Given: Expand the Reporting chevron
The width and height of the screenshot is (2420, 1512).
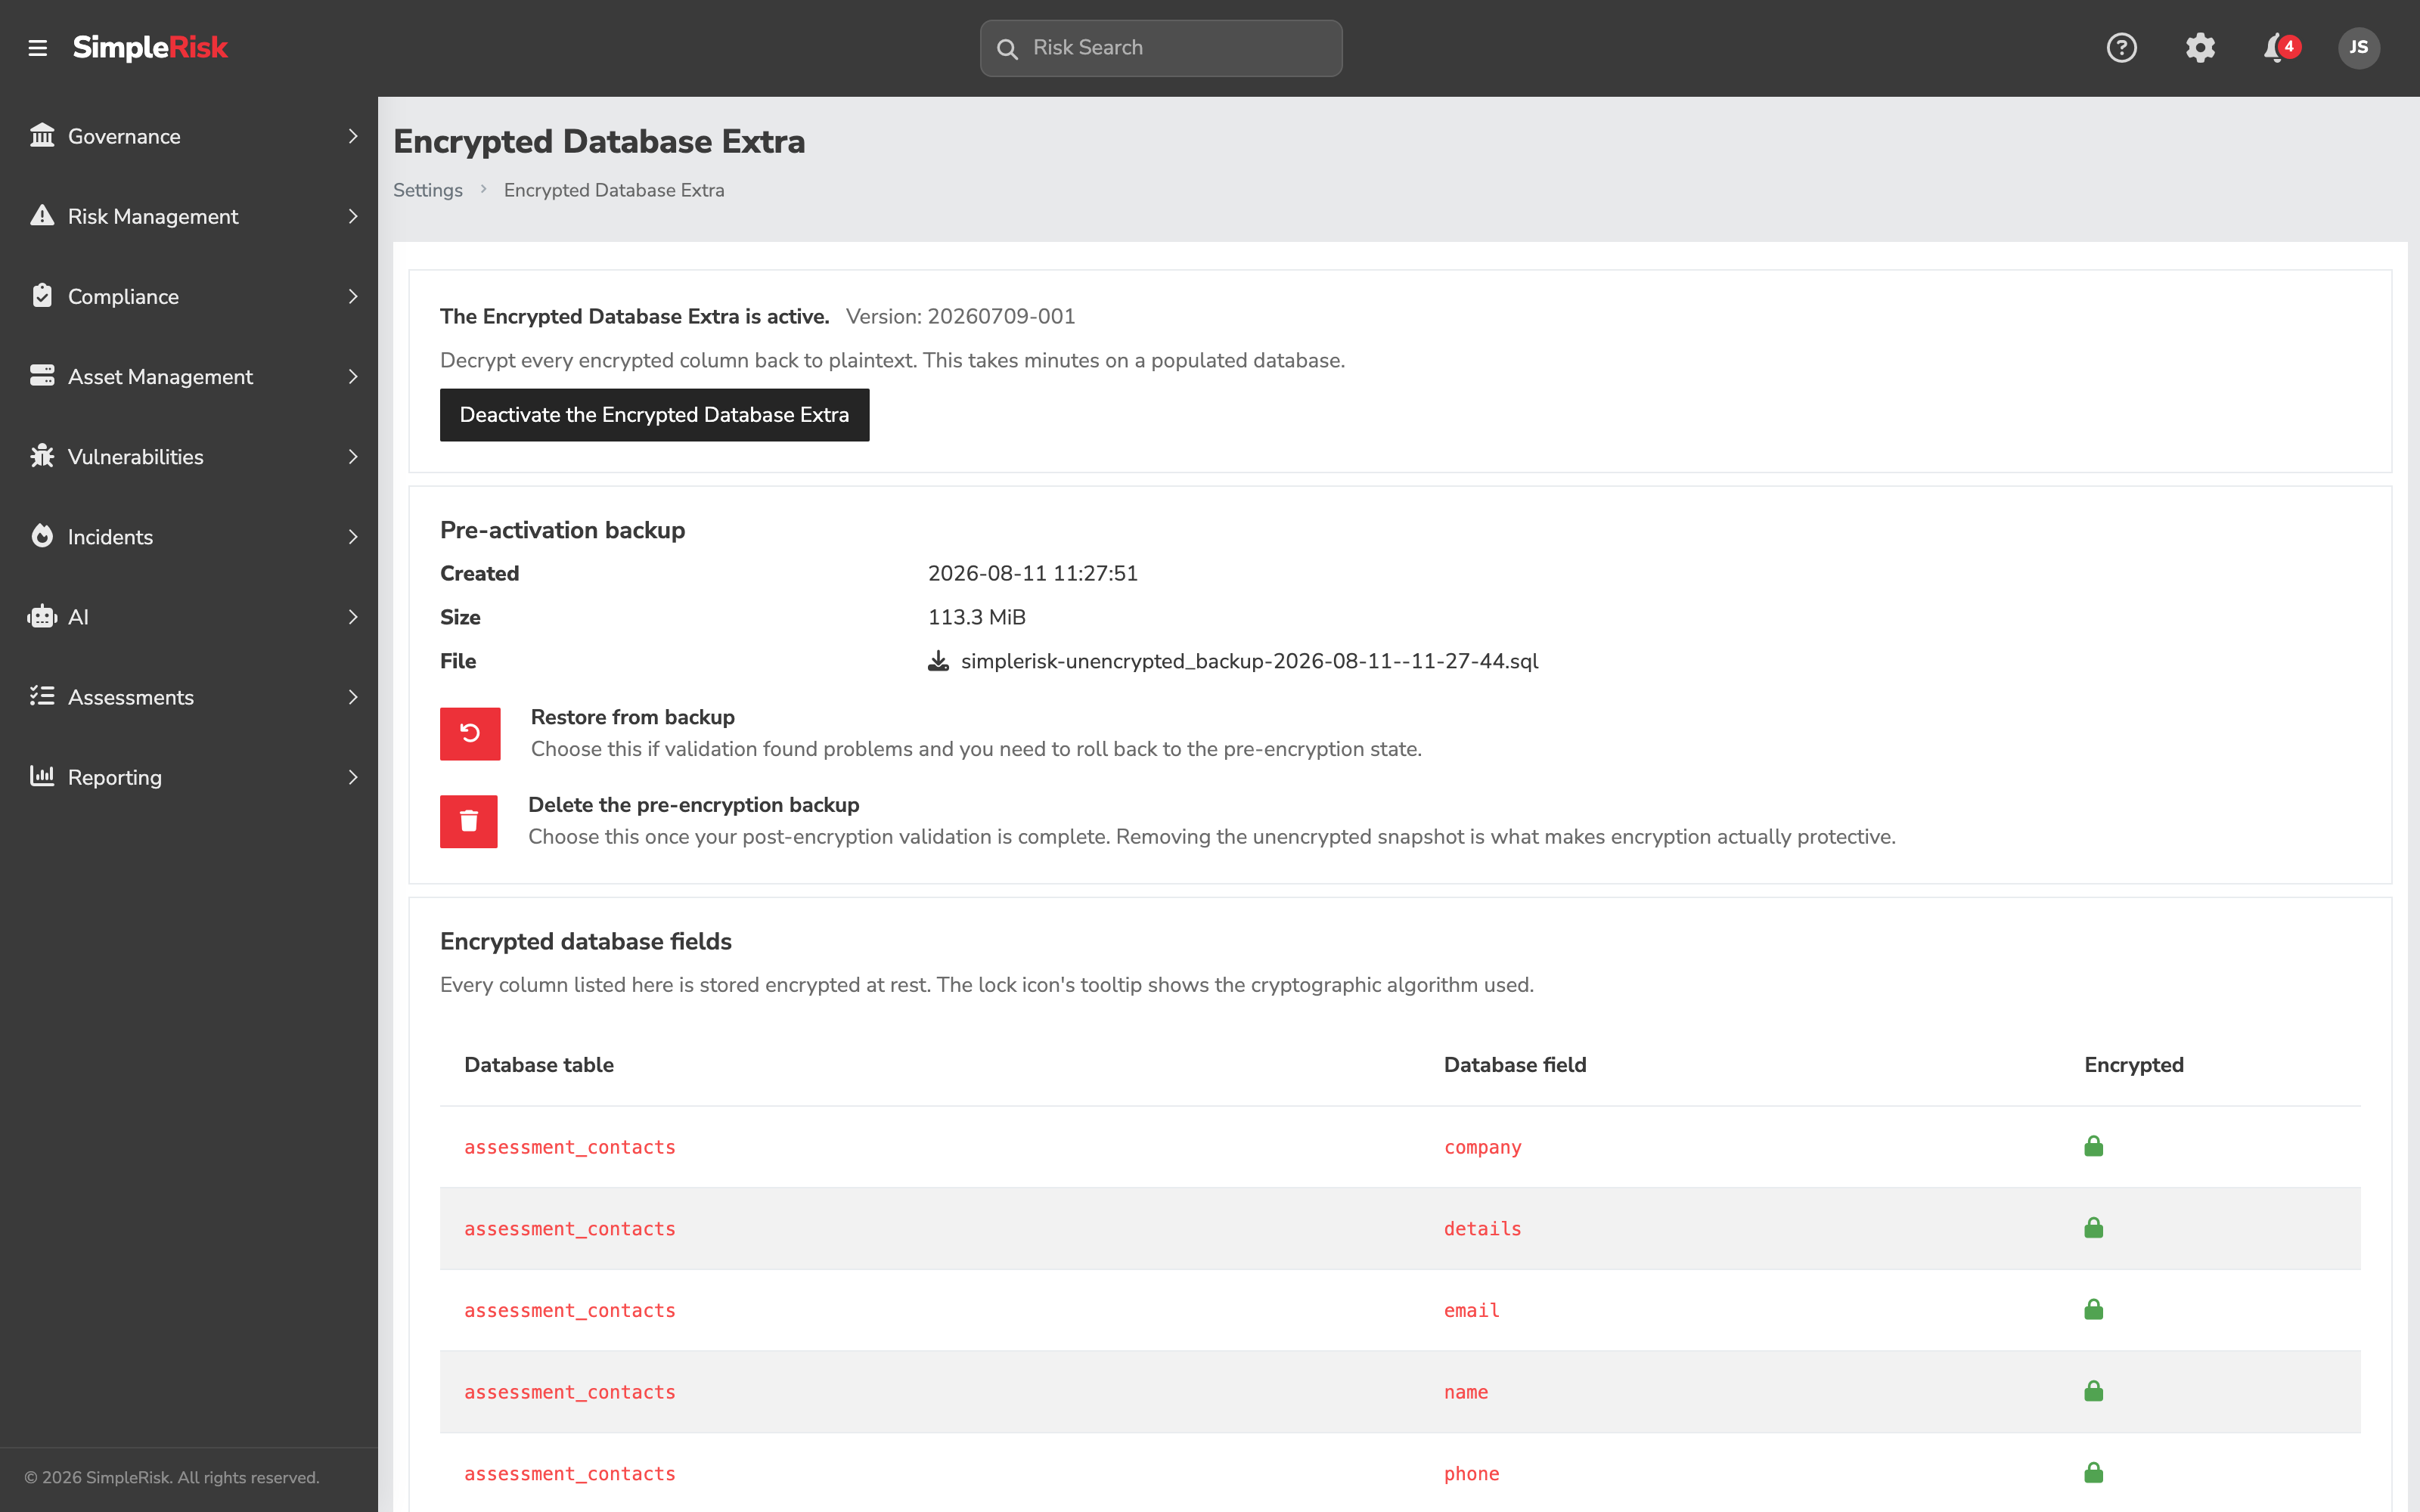Looking at the screenshot, I should [353, 777].
